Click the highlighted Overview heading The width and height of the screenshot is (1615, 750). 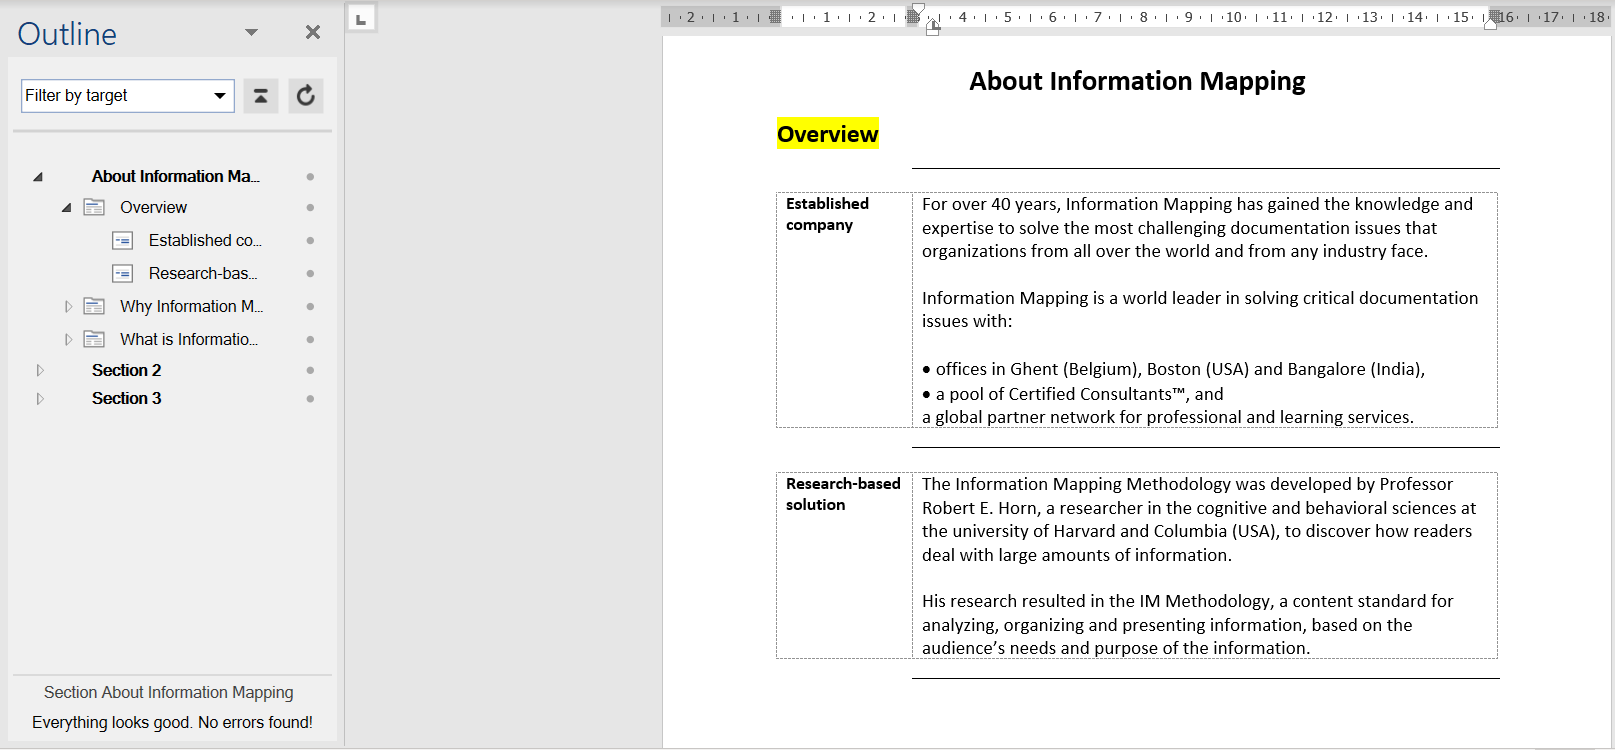(x=828, y=134)
